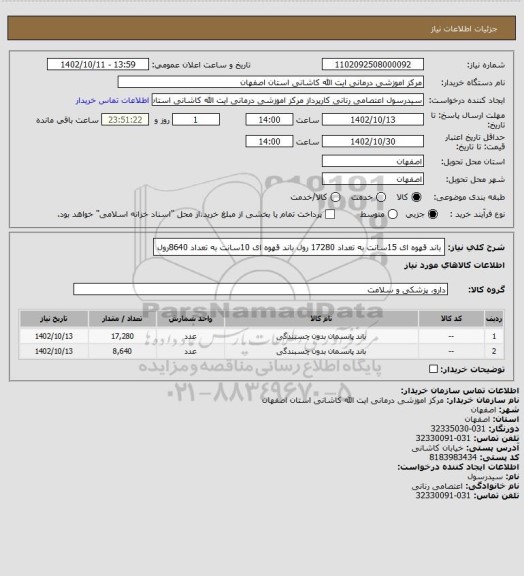
Task: Click the quantity cell 17,280
Action: [x=122, y=336]
